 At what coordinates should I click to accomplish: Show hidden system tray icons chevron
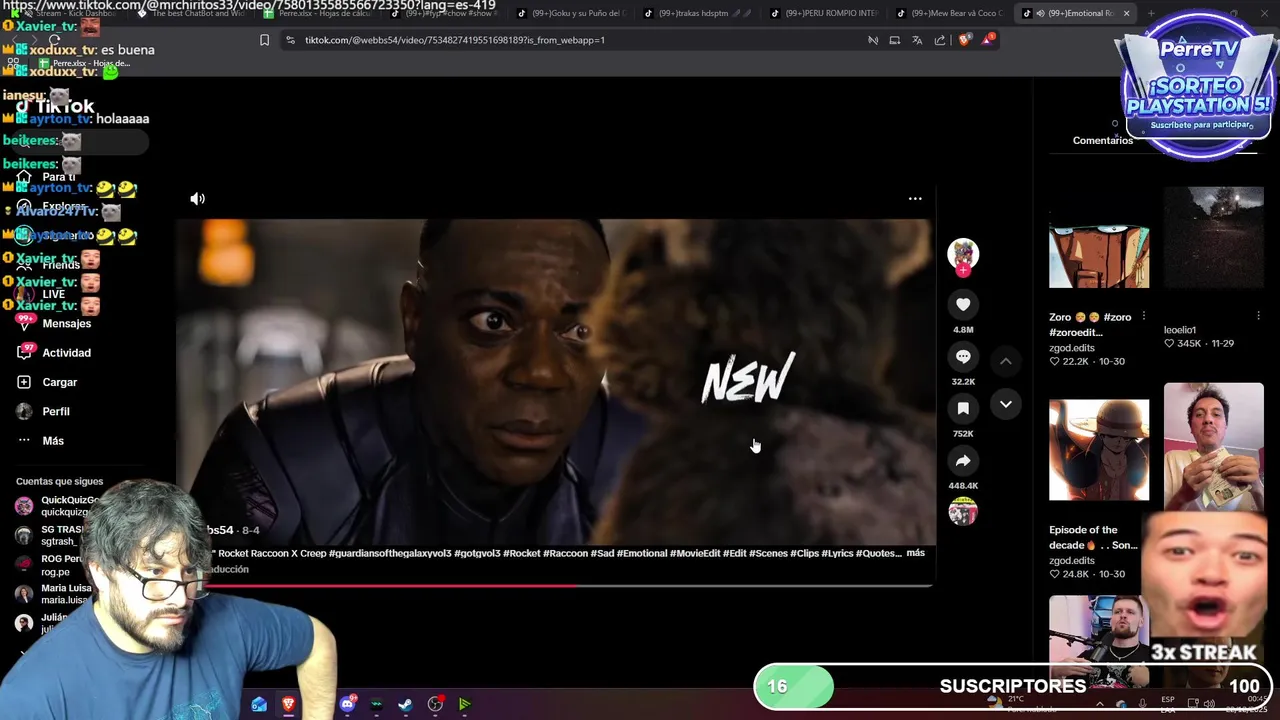click(x=1099, y=704)
